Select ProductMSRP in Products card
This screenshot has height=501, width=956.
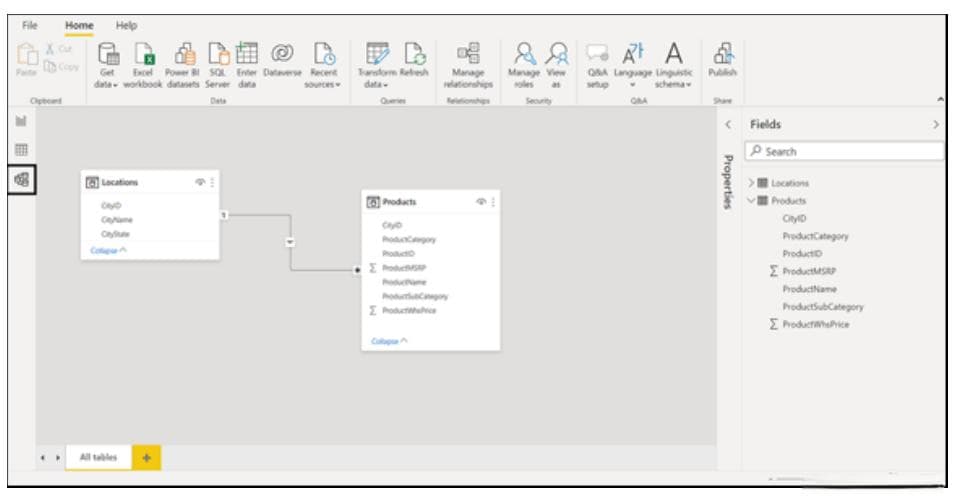(404, 268)
